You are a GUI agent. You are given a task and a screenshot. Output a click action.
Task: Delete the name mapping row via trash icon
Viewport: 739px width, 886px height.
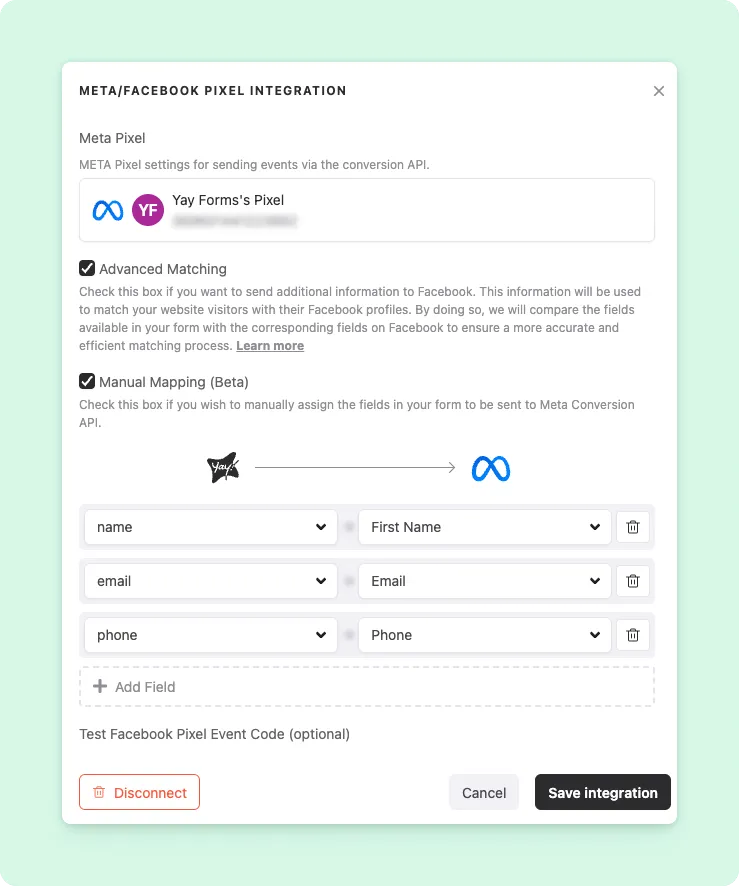point(633,527)
